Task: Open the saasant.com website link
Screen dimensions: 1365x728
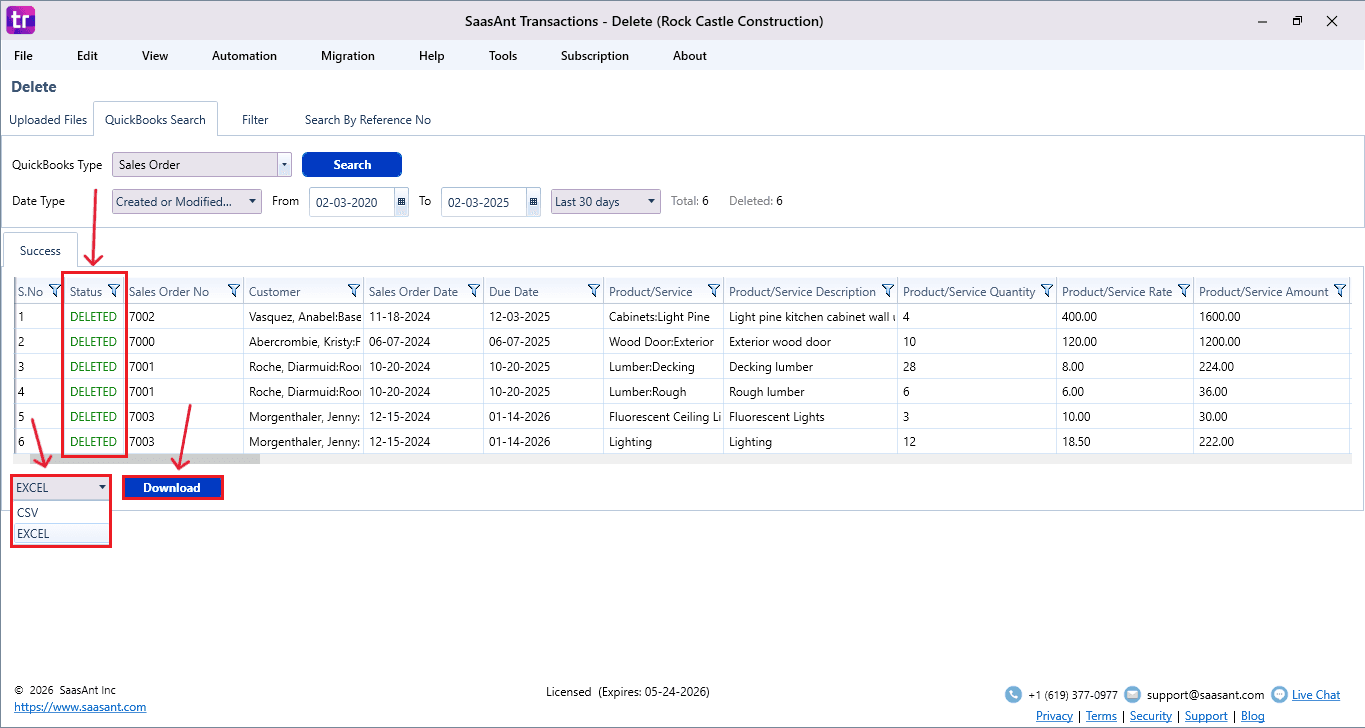Action: click(80, 707)
